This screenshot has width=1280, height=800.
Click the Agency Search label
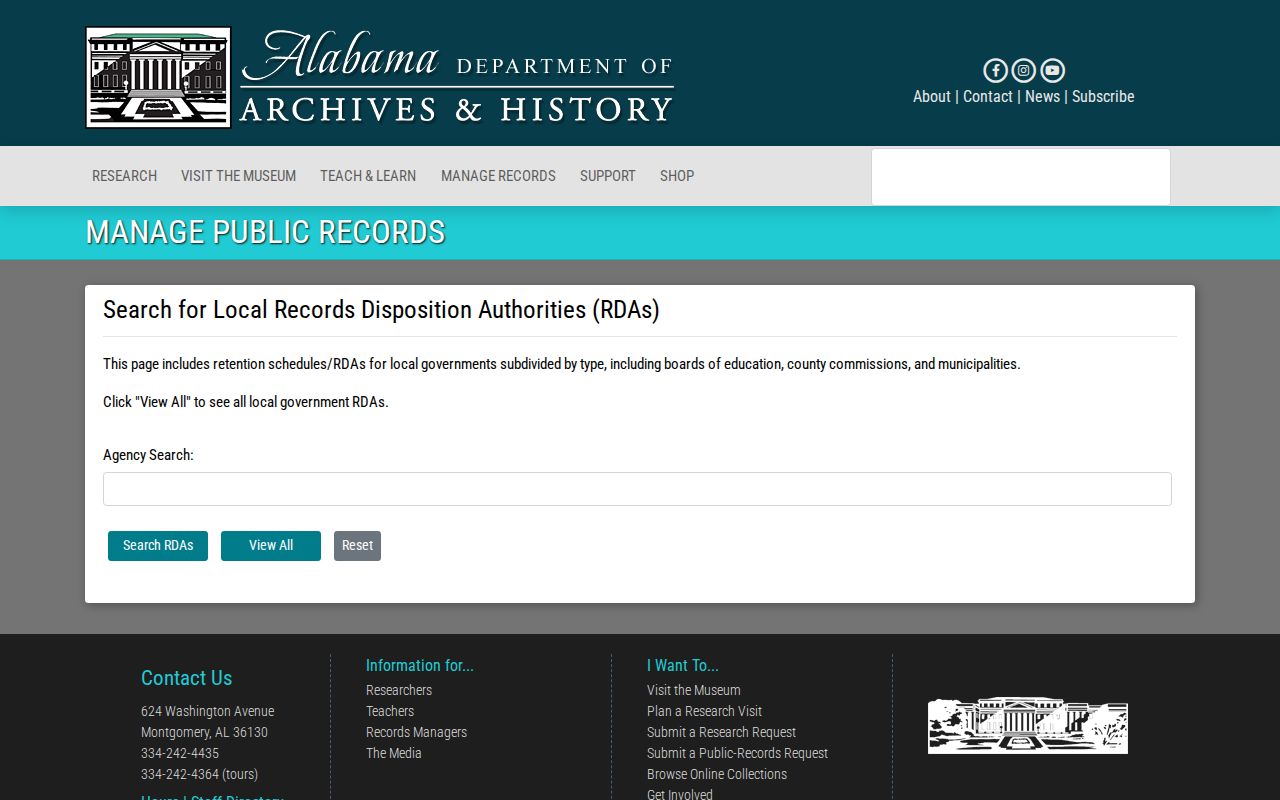(148, 455)
